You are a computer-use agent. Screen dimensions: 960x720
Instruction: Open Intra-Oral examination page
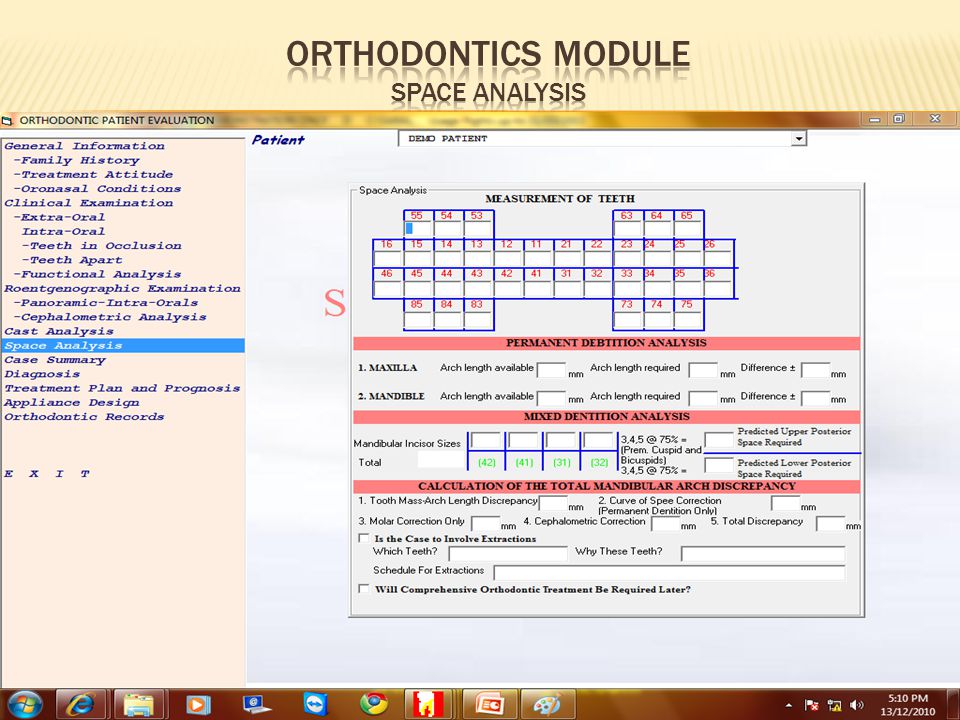(64, 231)
